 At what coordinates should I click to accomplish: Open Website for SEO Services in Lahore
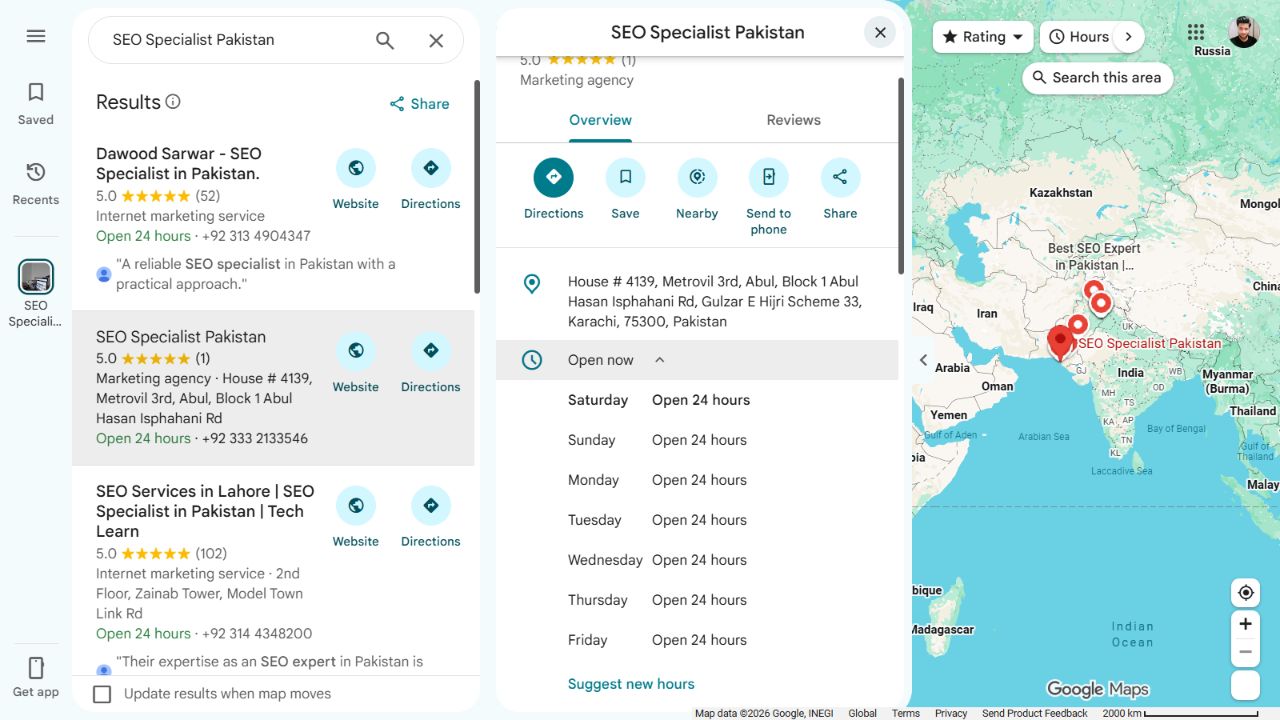point(356,518)
